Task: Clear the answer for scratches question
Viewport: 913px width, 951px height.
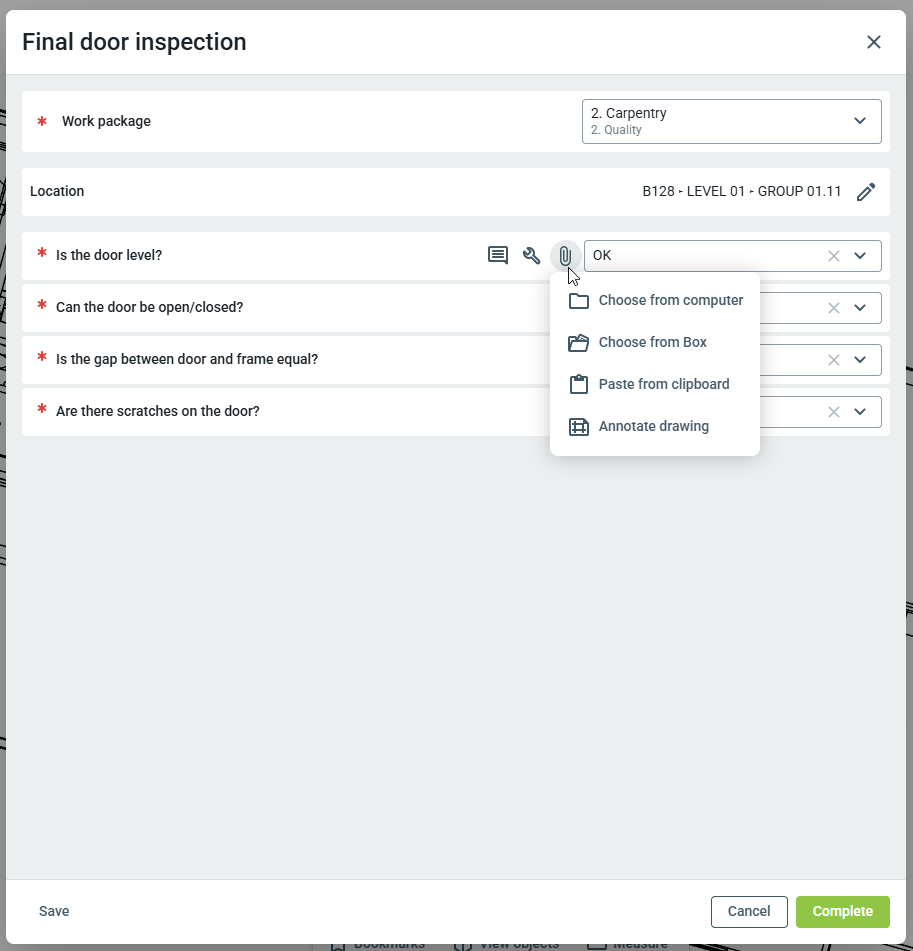Action: [834, 412]
